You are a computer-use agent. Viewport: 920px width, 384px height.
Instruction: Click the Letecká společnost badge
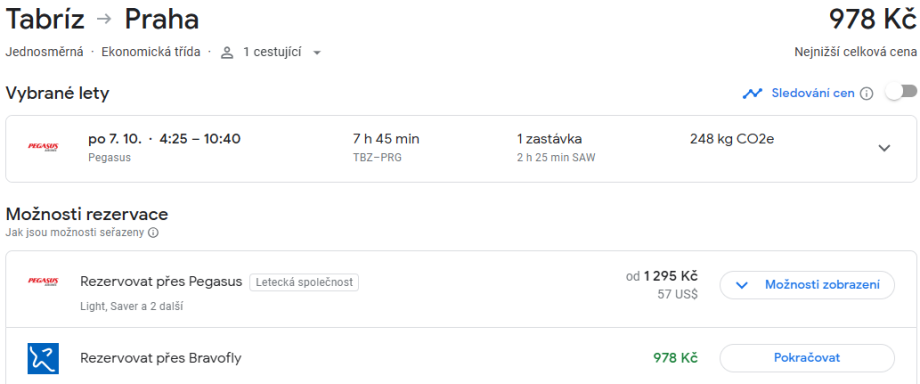coord(304,282)
